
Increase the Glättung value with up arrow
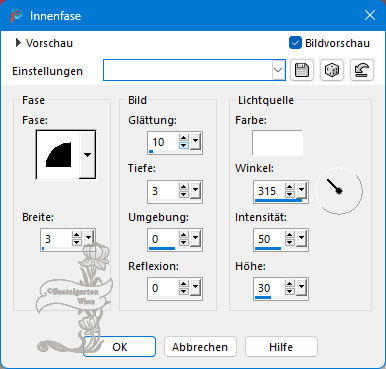click(x=184, y=138)
